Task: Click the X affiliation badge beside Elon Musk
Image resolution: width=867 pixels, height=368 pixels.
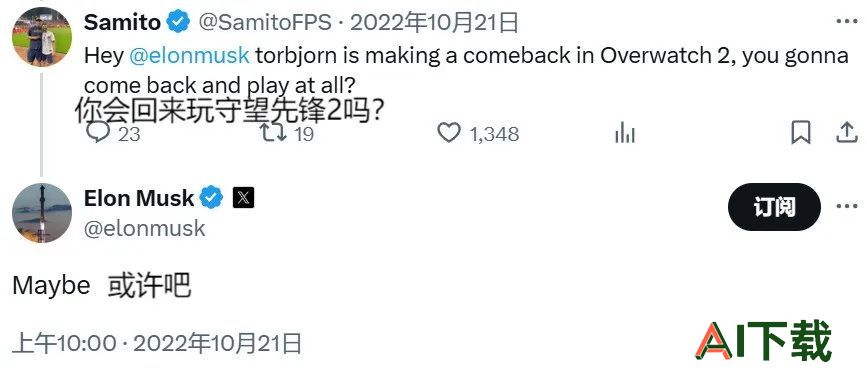Action: pyautogui.click(x=243, y=198)
